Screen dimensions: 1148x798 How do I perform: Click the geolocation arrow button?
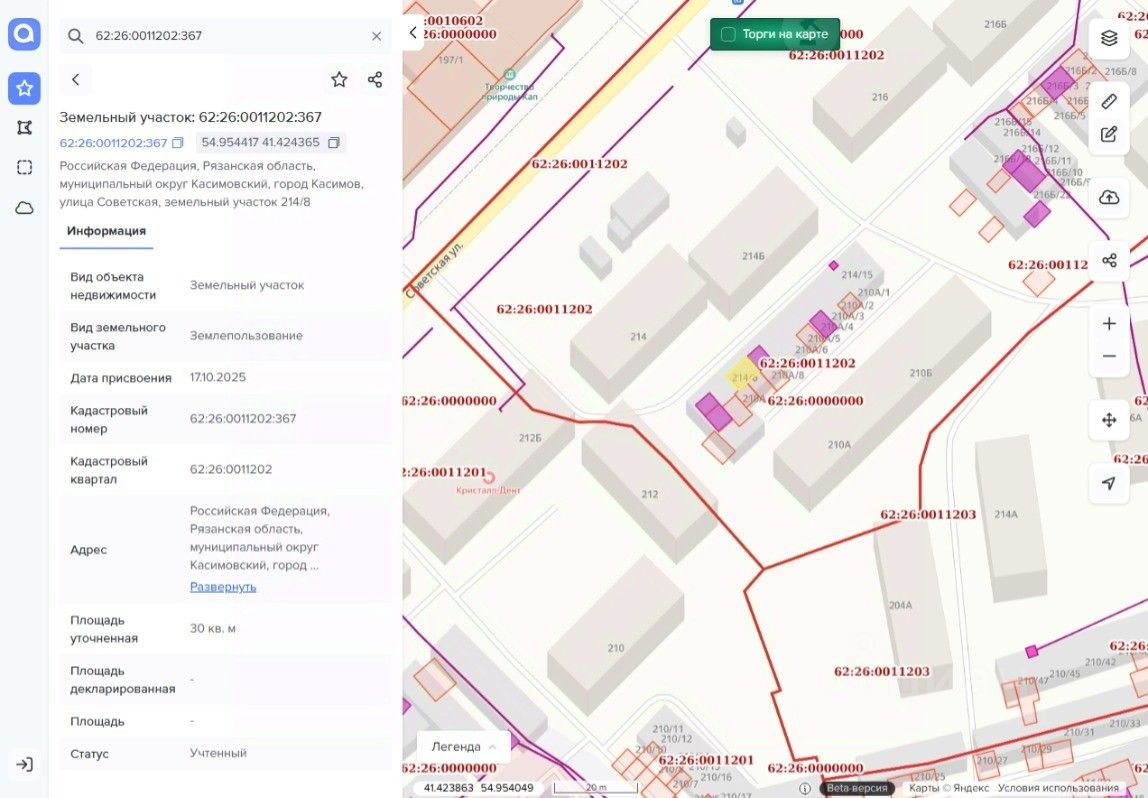pos(1108,483)
